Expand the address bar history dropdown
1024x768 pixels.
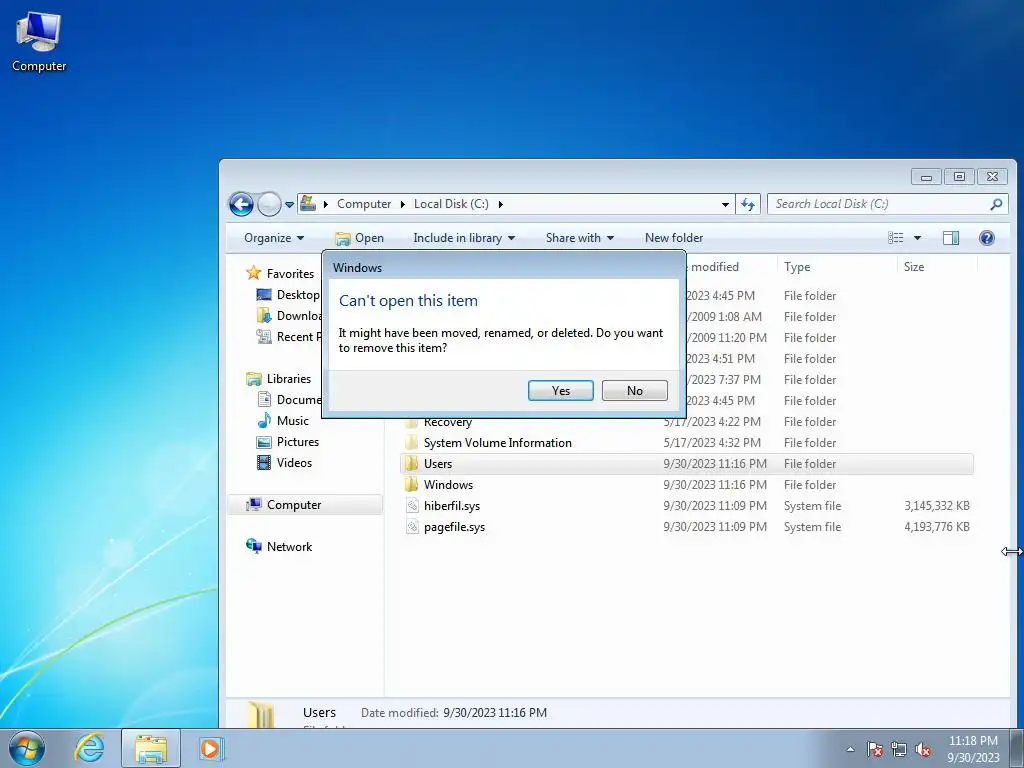725,204
